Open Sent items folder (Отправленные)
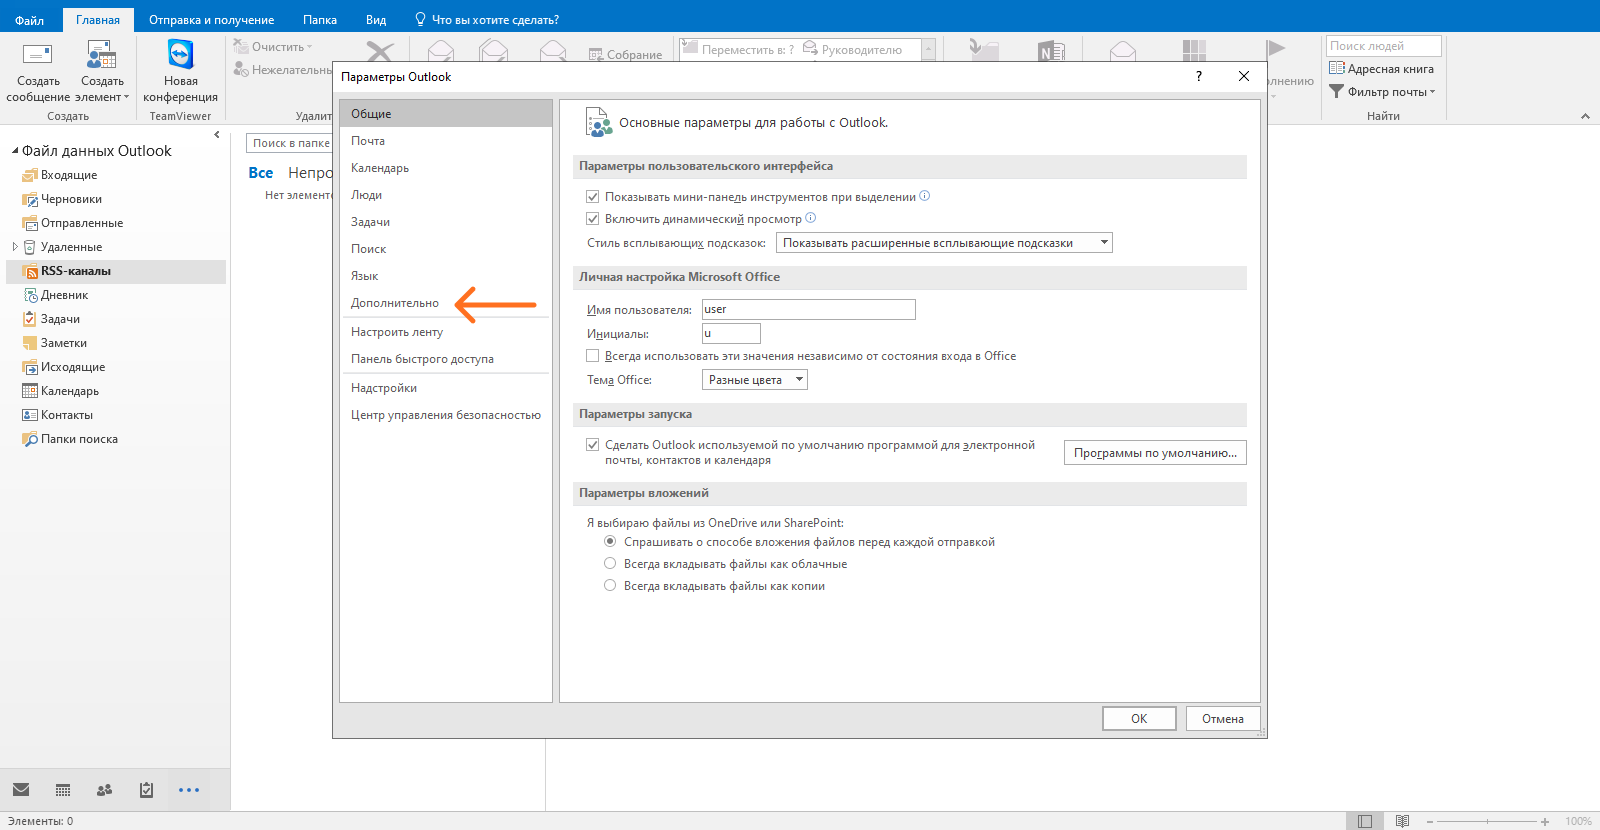 [82, 223]
